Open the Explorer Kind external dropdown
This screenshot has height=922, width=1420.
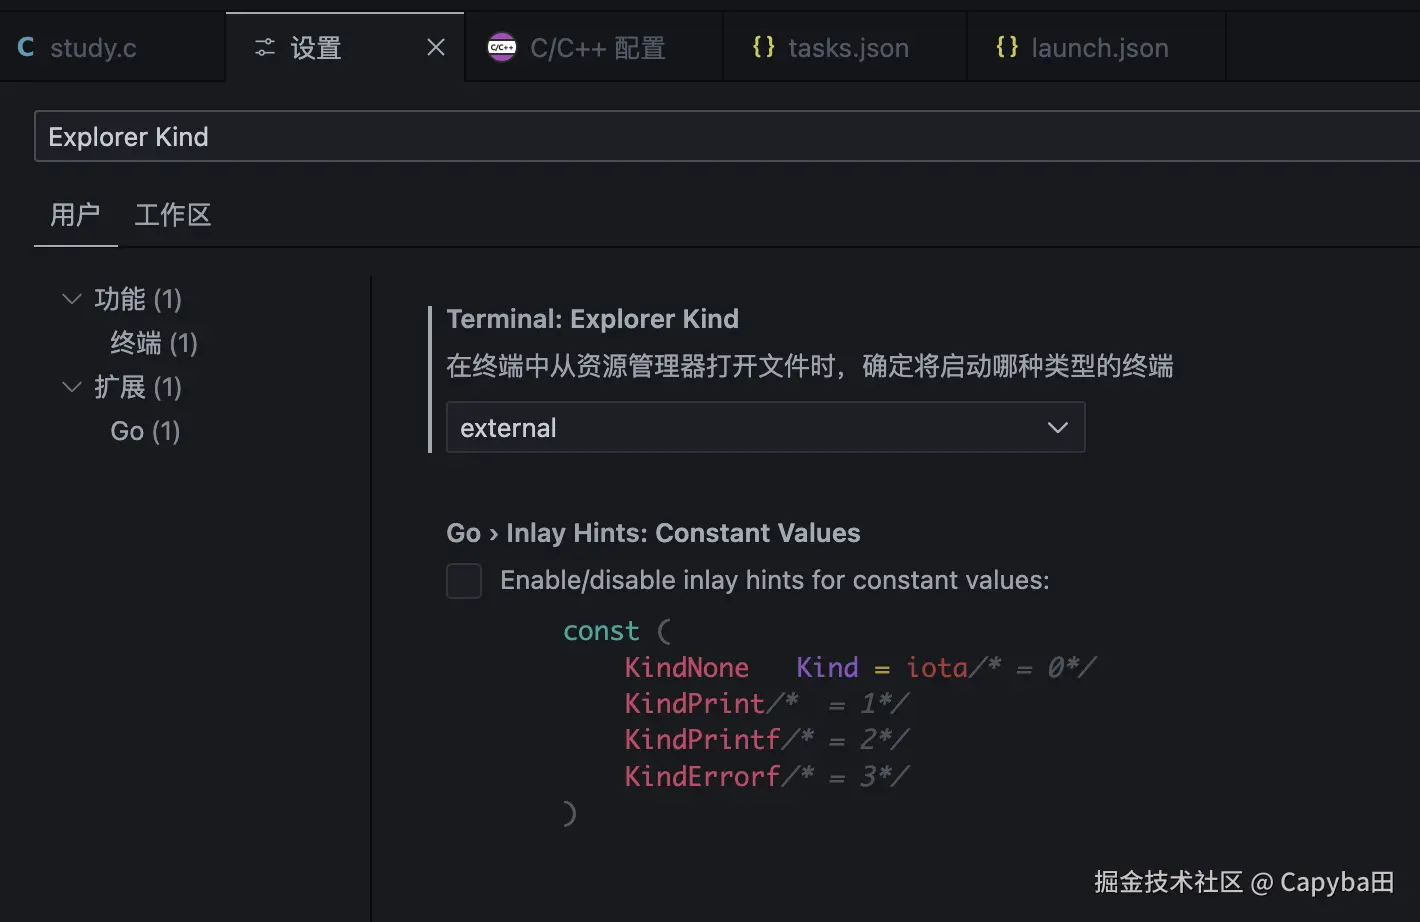point(765,428)
